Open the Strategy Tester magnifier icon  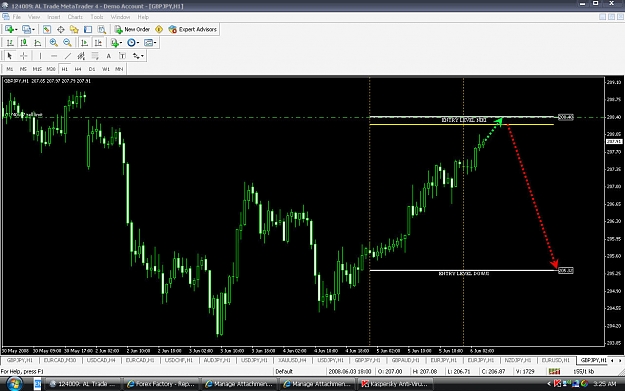[x=102, y=29]
